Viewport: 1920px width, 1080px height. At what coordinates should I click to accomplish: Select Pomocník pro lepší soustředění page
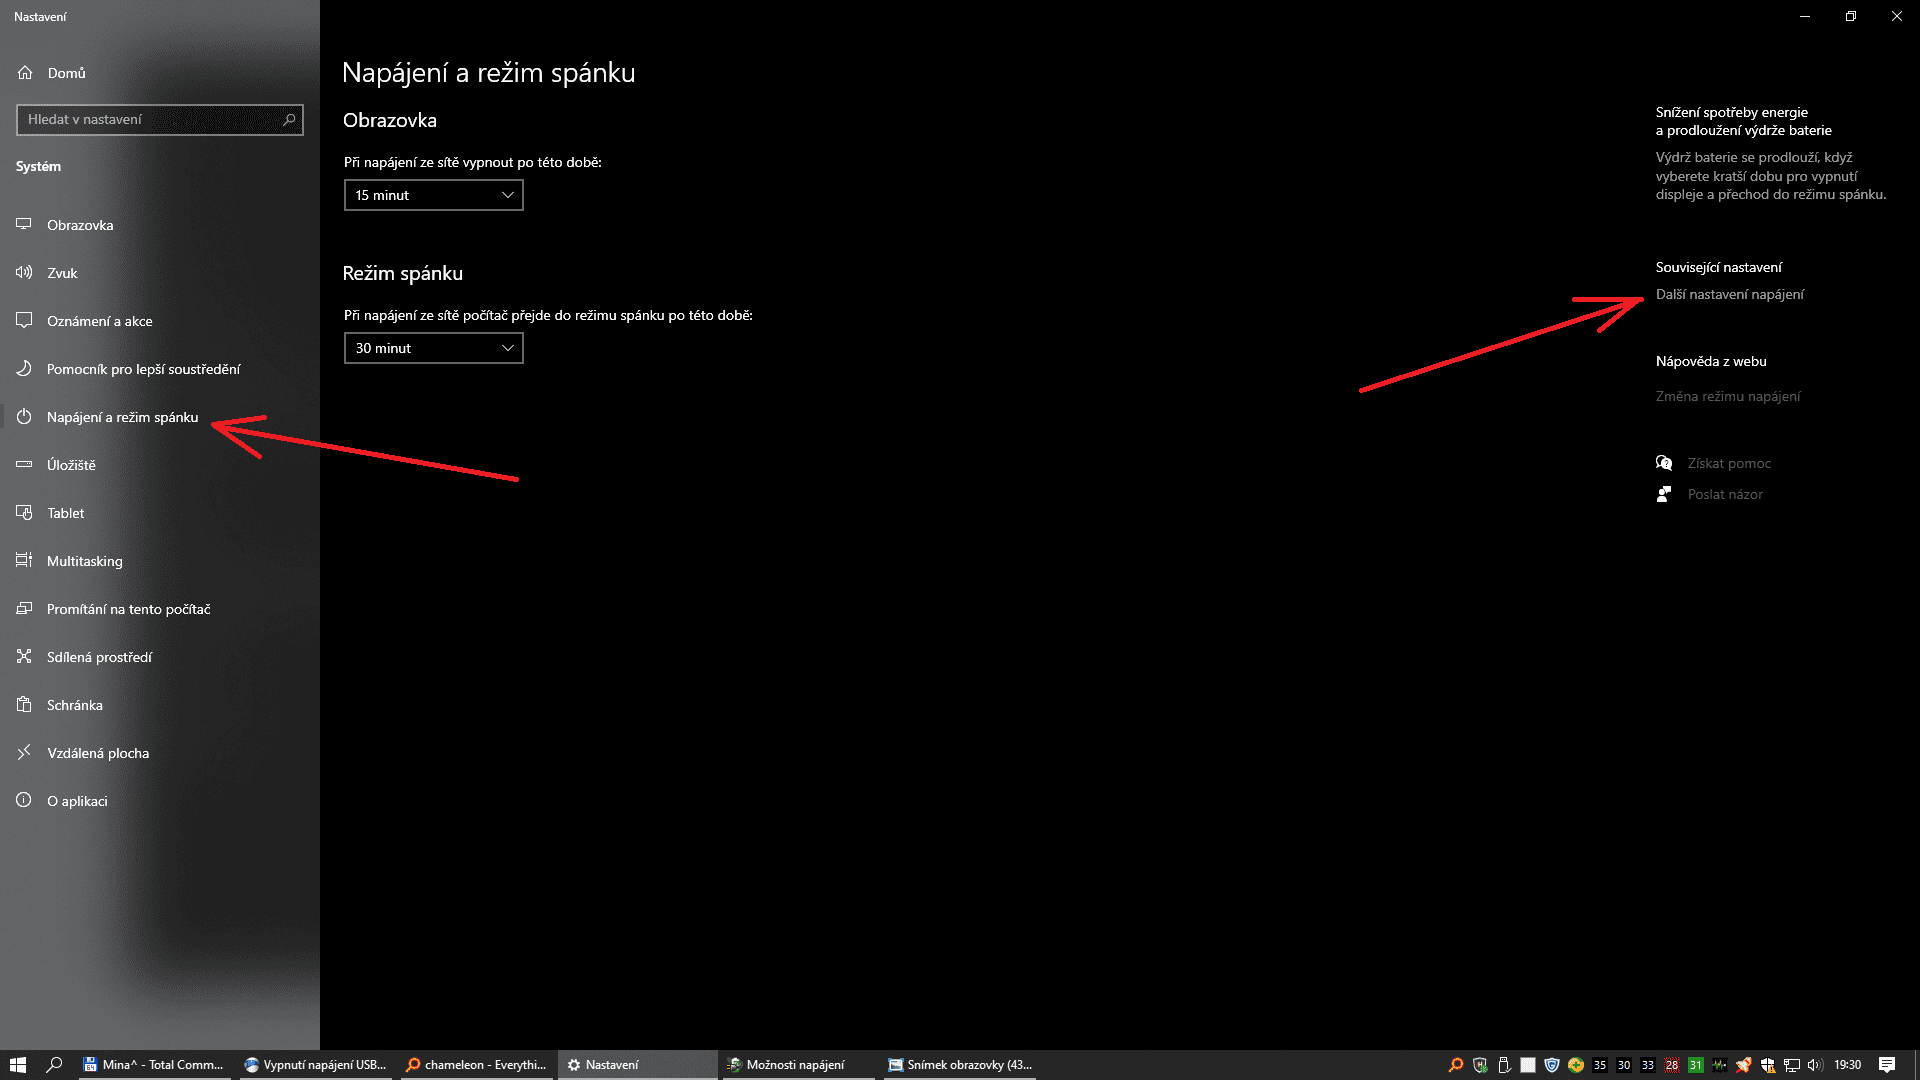(143, 369)
